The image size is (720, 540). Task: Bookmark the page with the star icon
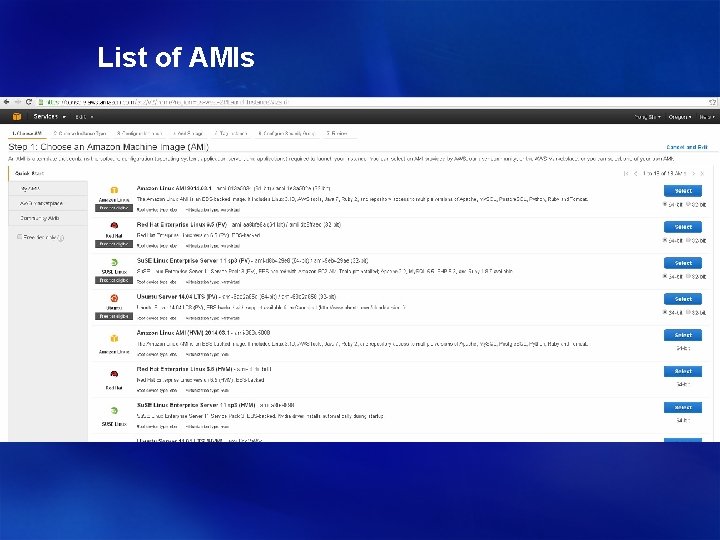(712, 102)
